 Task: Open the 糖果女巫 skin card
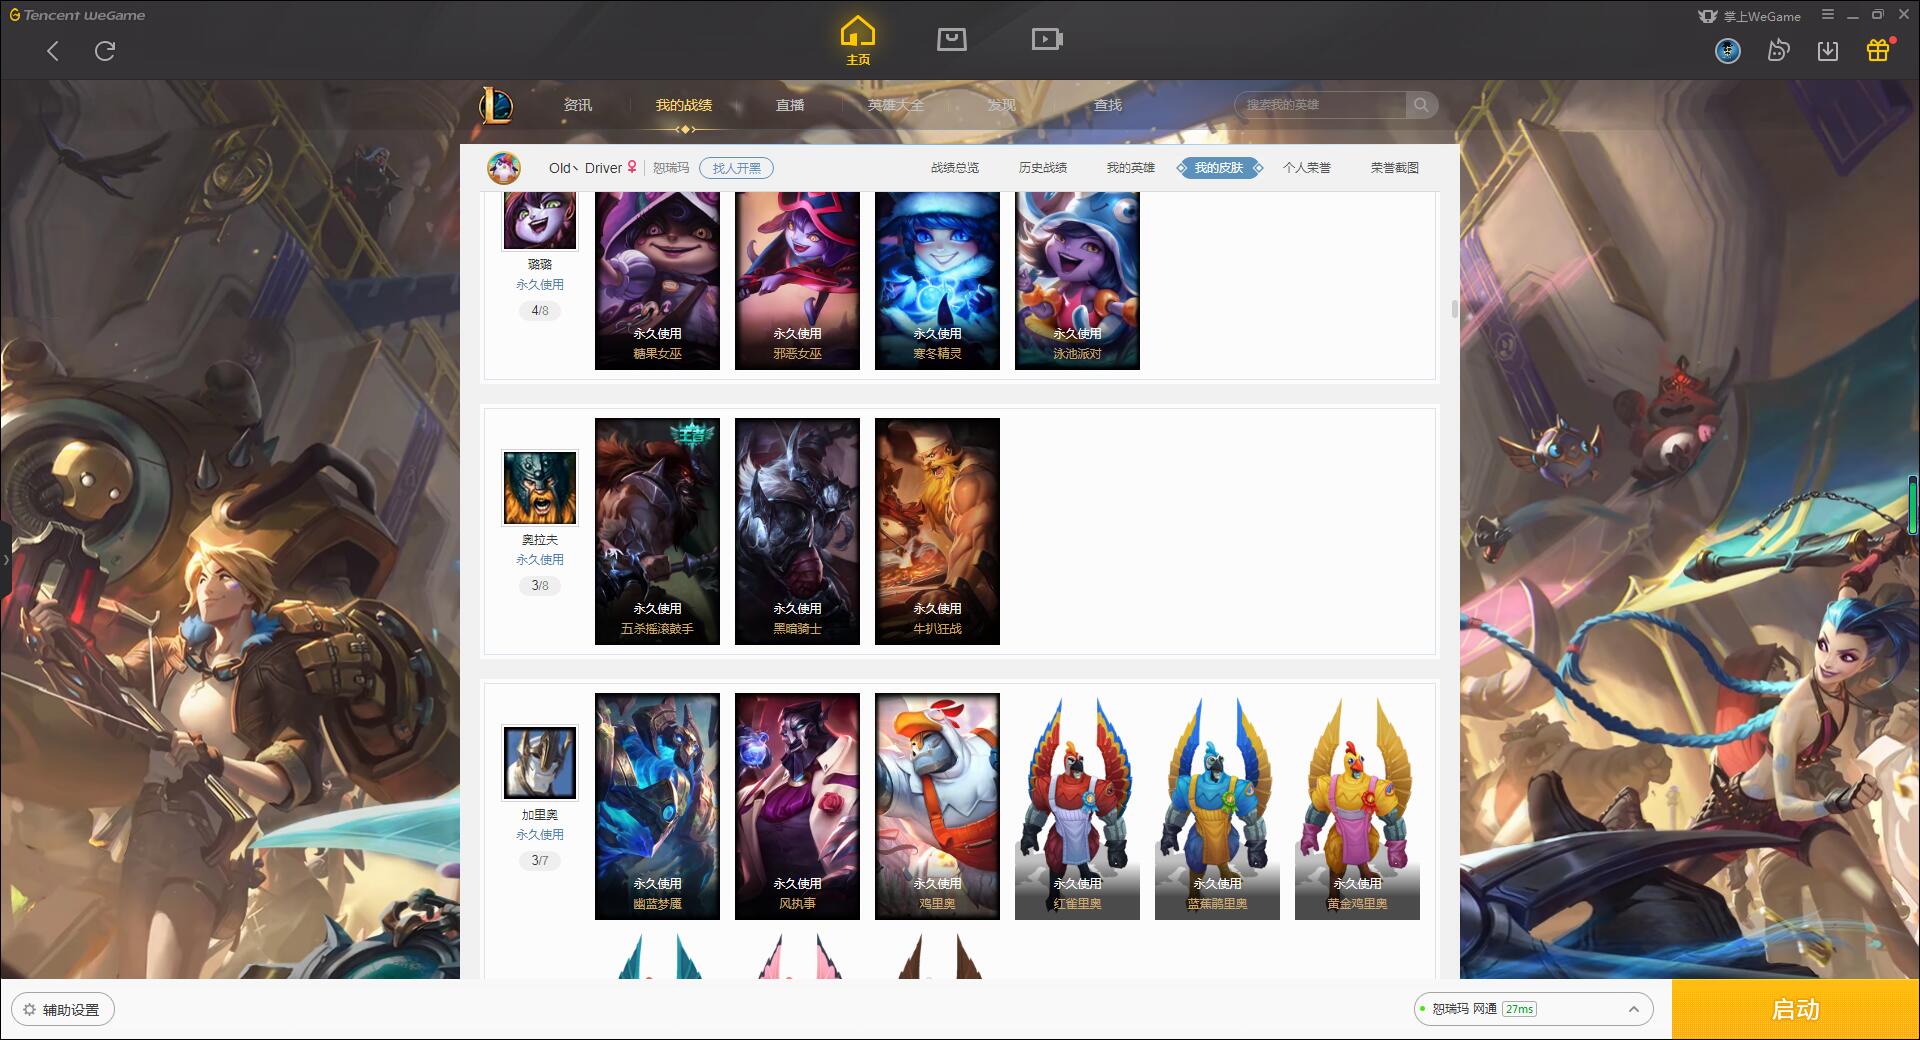coord(657,280)
